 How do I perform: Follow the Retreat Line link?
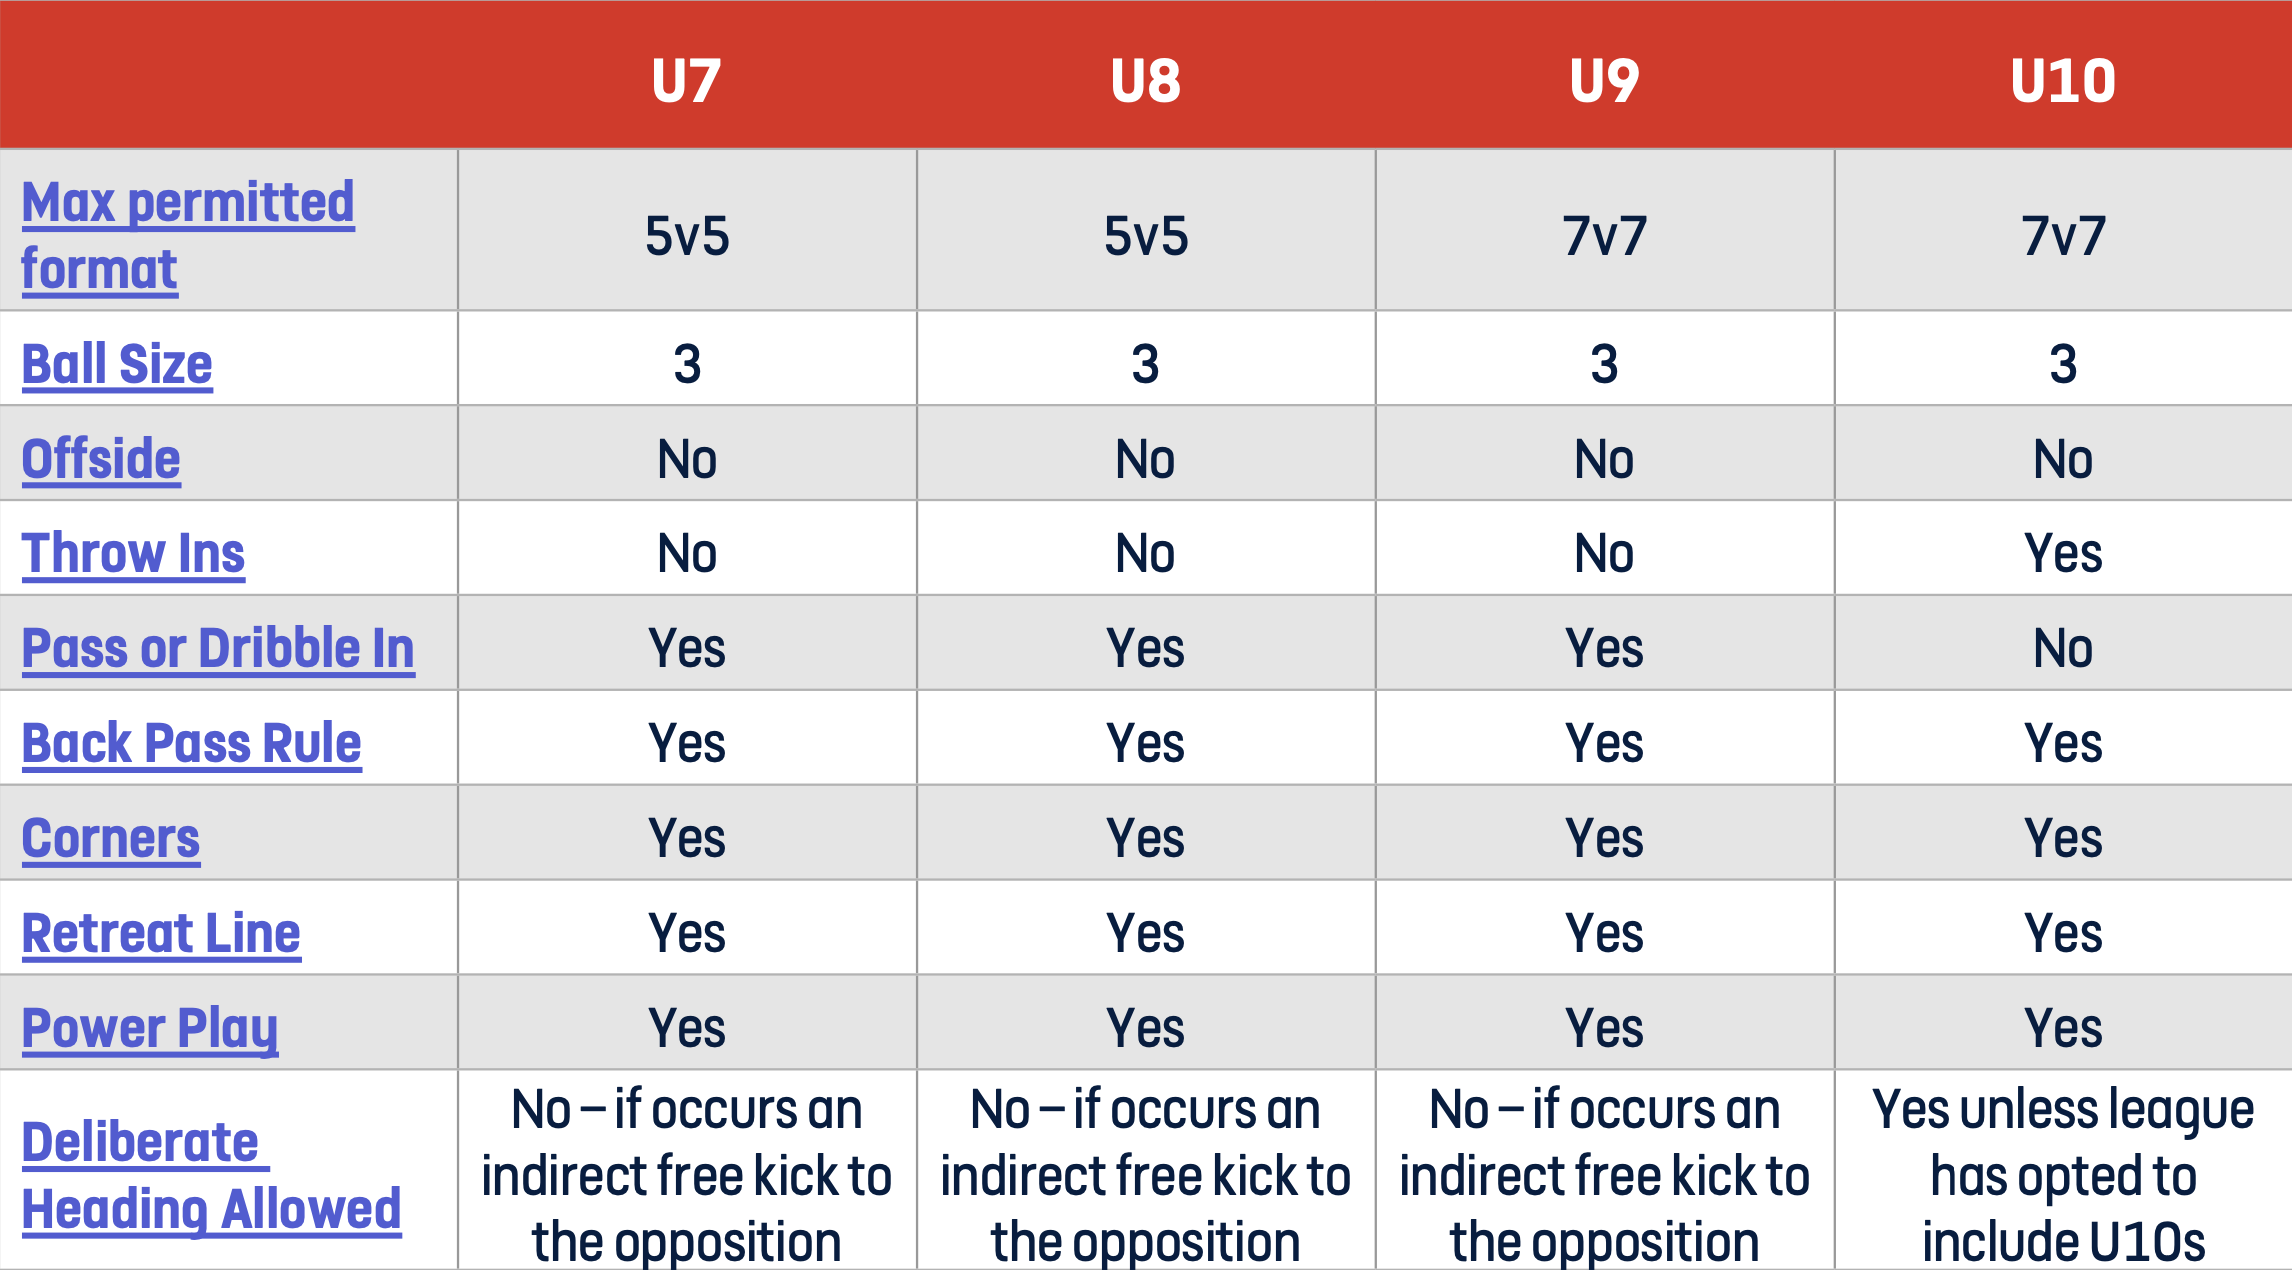(x=161, y=933)
